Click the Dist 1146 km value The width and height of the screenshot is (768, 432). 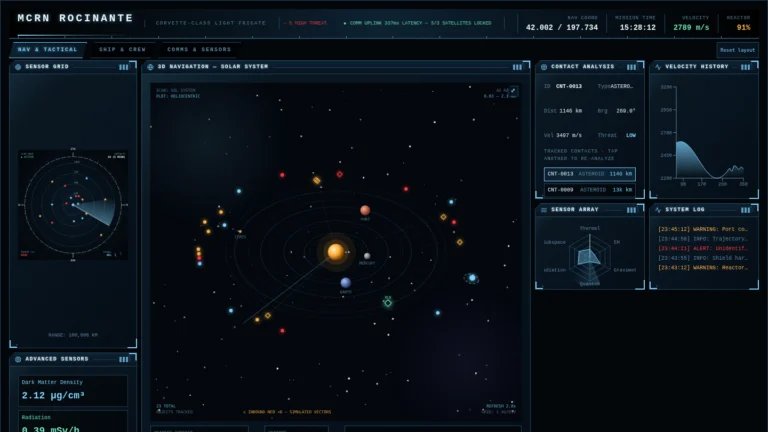pos(571,111)
